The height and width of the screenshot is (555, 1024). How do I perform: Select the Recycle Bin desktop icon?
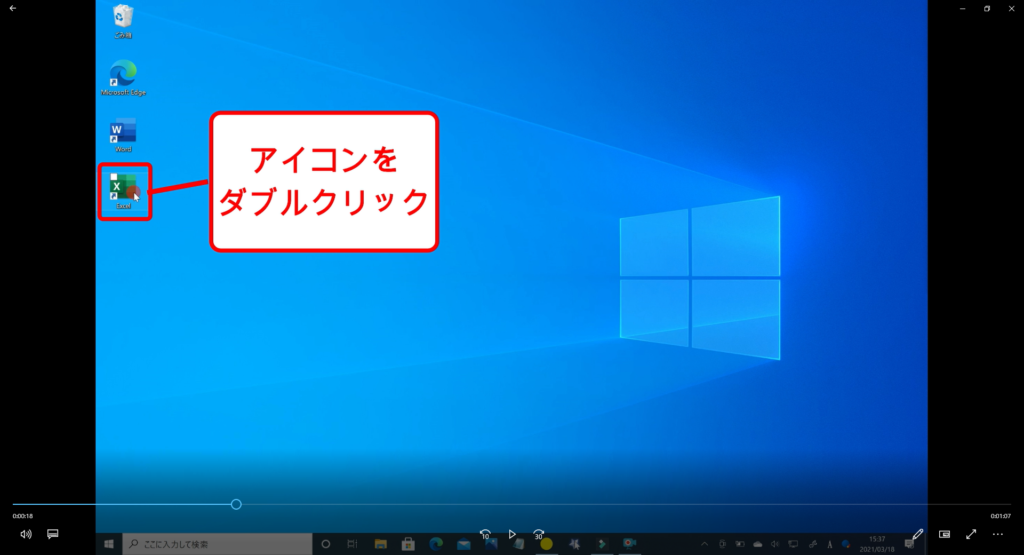[124, 16]
